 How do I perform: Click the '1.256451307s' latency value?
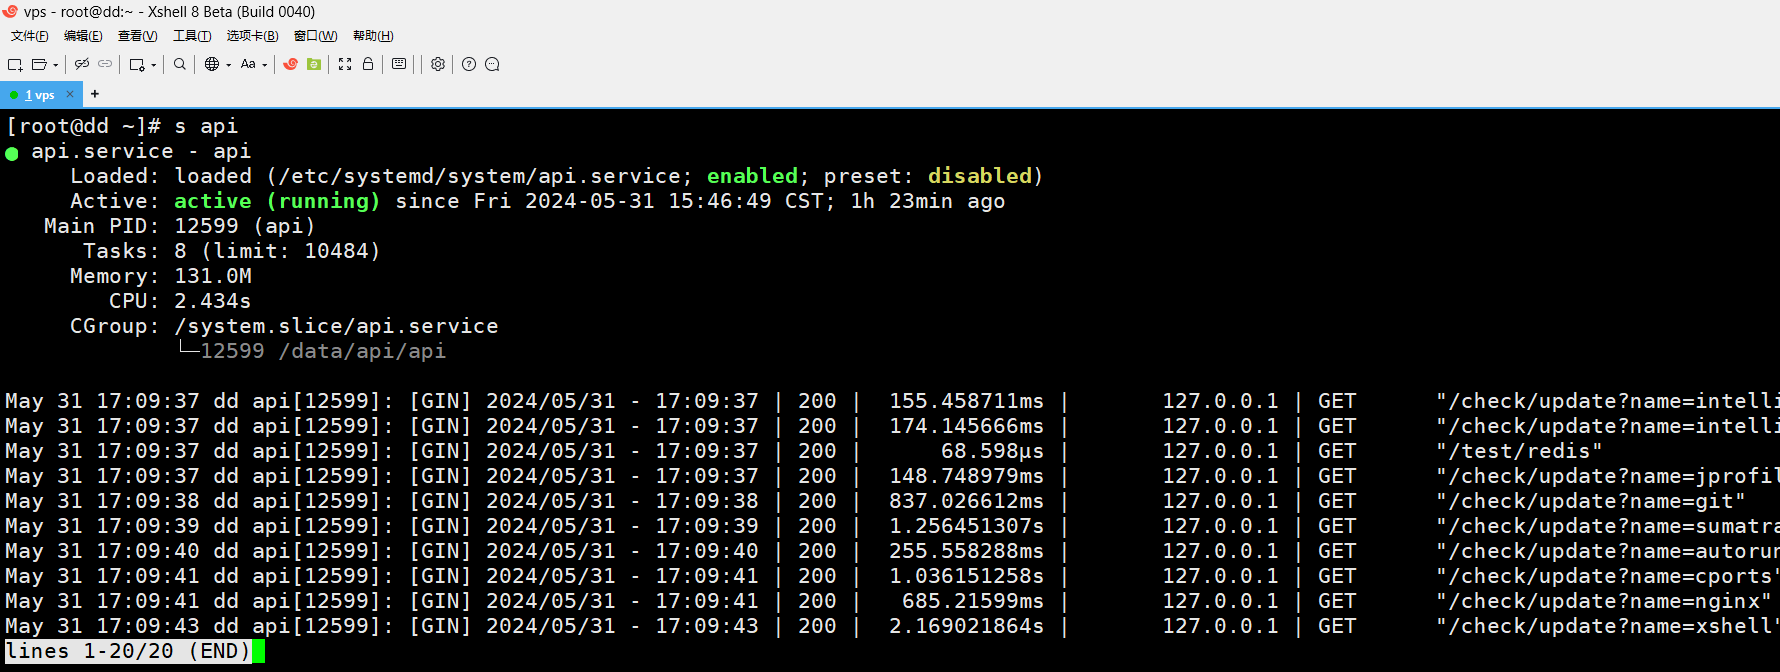coord(966,526)
